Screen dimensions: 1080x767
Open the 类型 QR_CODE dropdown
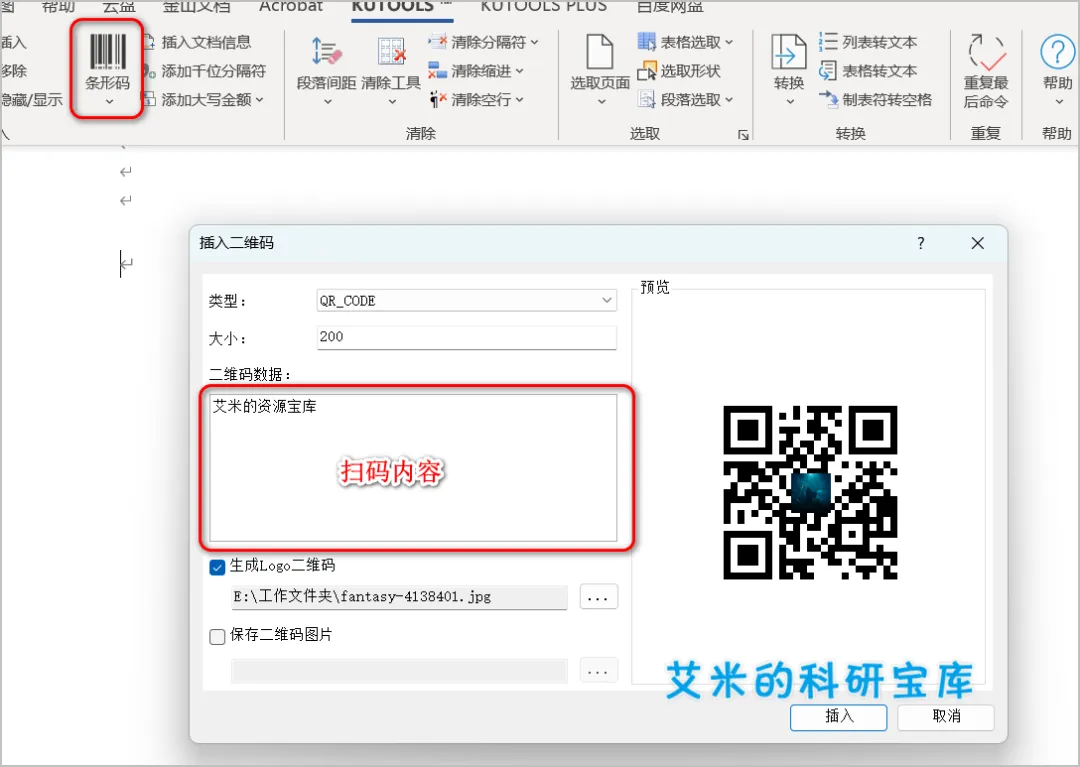466,300
